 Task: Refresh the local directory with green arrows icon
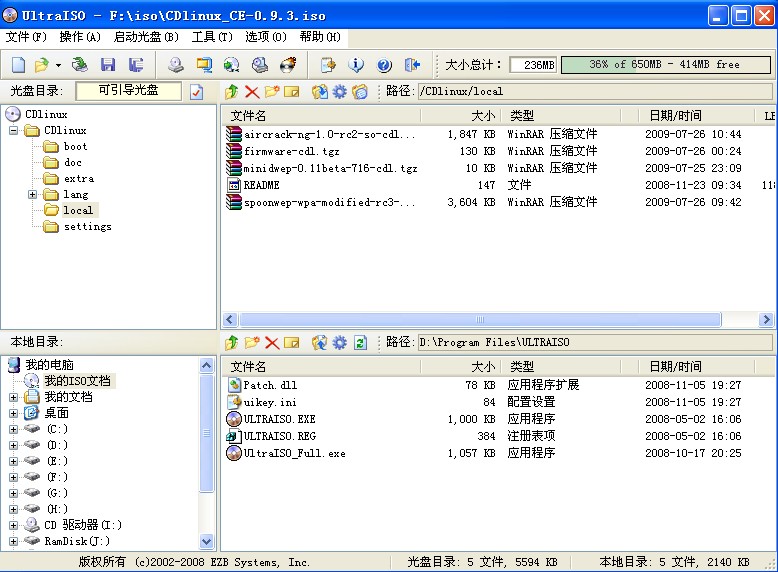coord(360,342)
